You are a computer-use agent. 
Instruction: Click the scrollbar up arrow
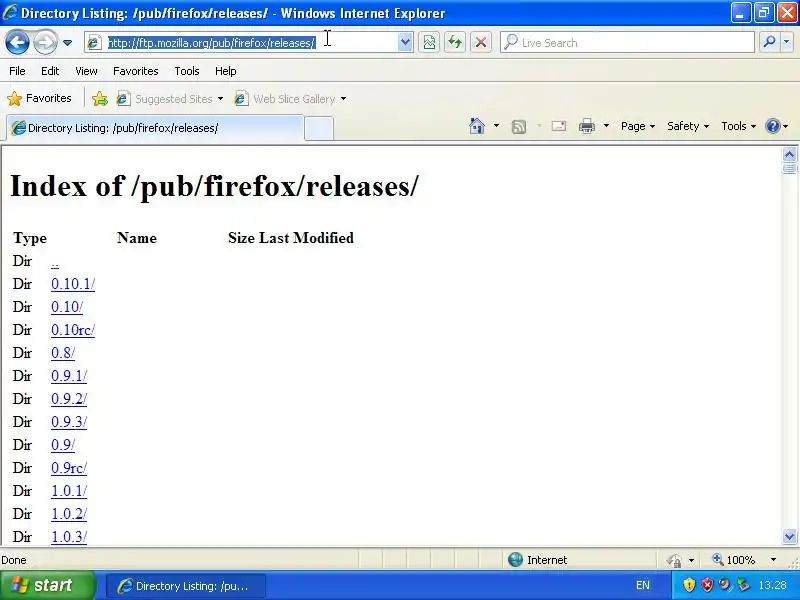[x=789, y=154]
